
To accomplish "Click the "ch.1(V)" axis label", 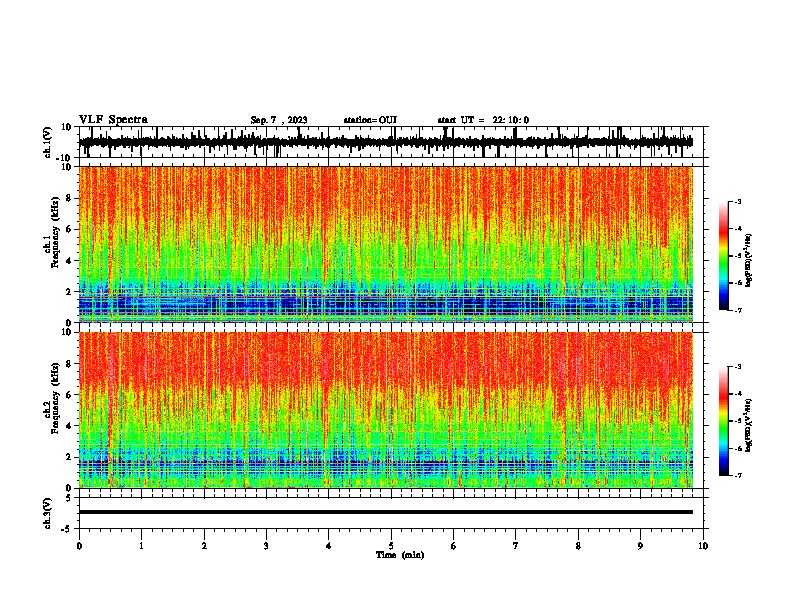I will pyautogui.click(x=47, y=142).
